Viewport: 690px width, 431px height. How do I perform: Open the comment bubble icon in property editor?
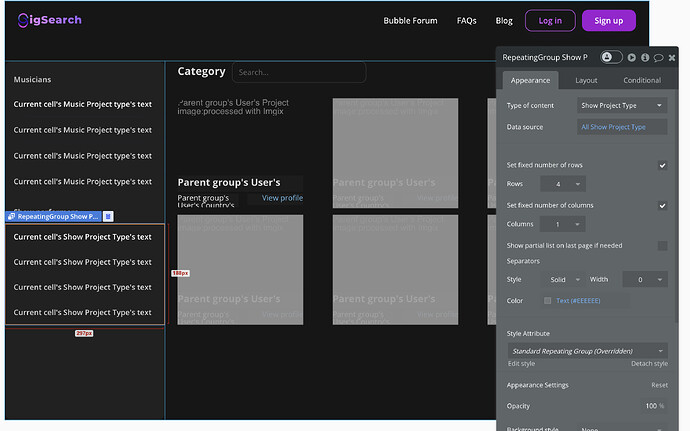pos(658,58)
